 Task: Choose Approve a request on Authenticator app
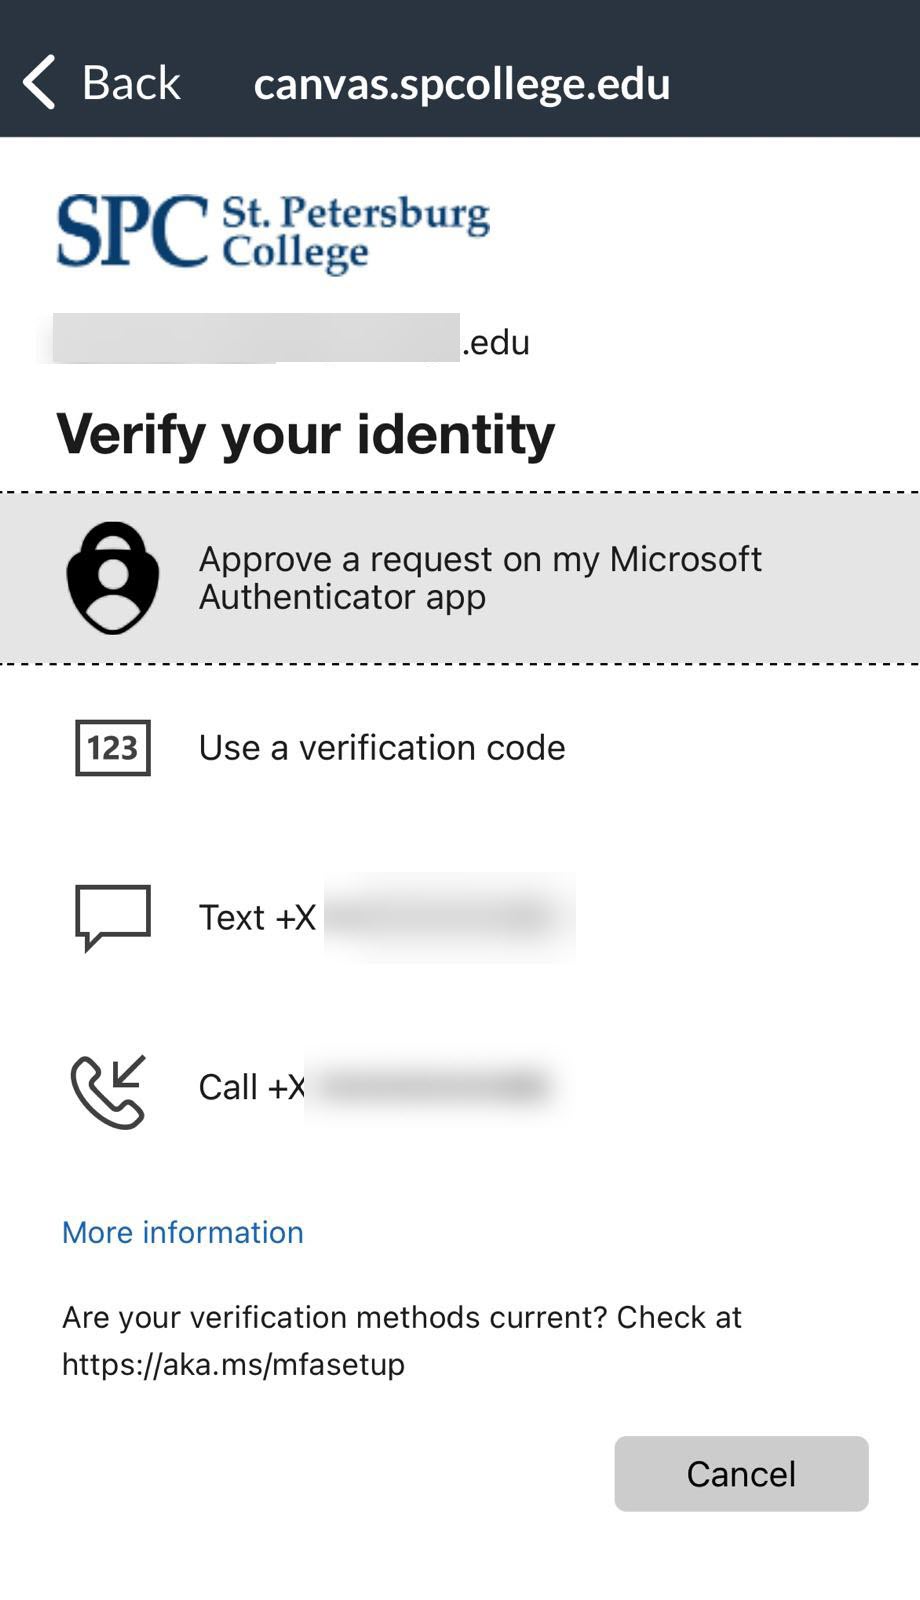(x=480, y=577)
